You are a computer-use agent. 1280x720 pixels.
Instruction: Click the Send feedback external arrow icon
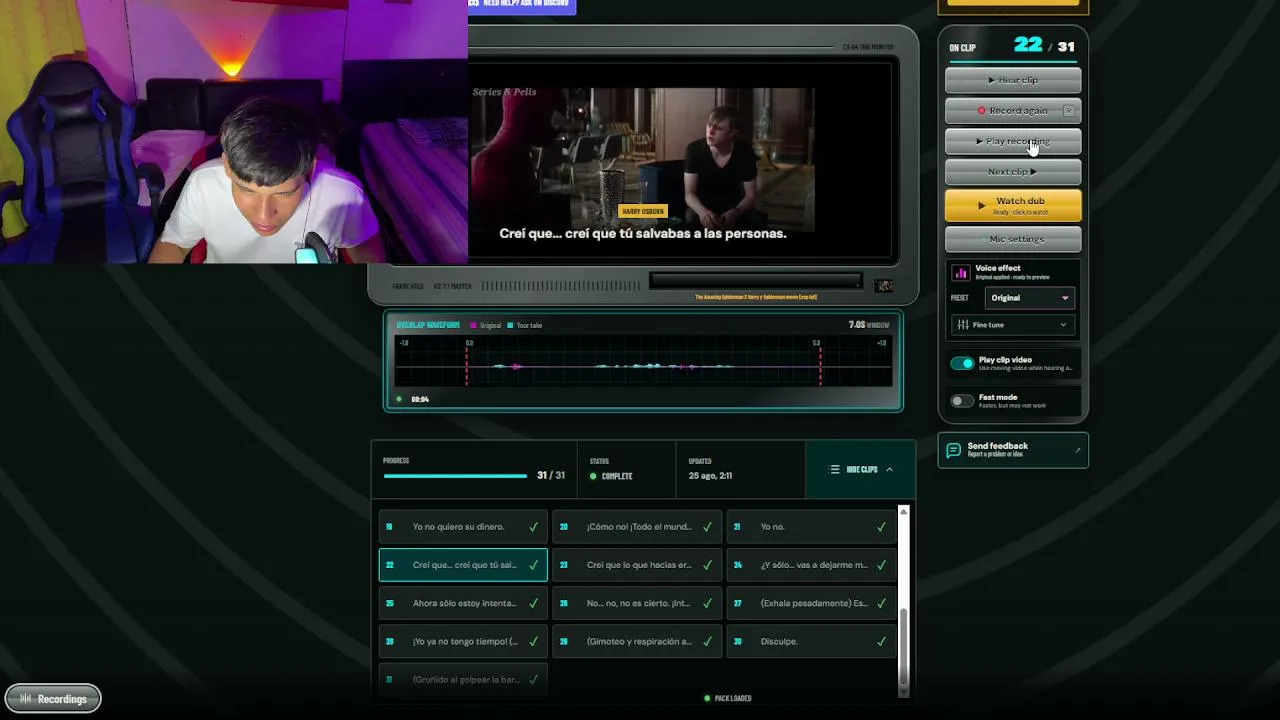[x=1077, y=450]
